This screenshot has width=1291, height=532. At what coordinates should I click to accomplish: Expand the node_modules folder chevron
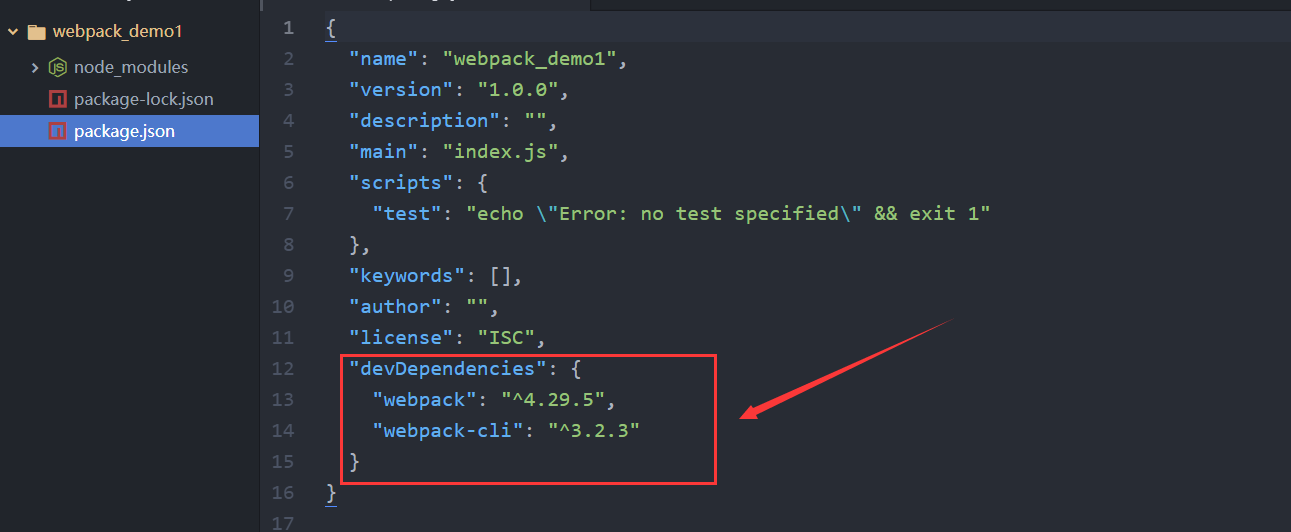[34, 68]
